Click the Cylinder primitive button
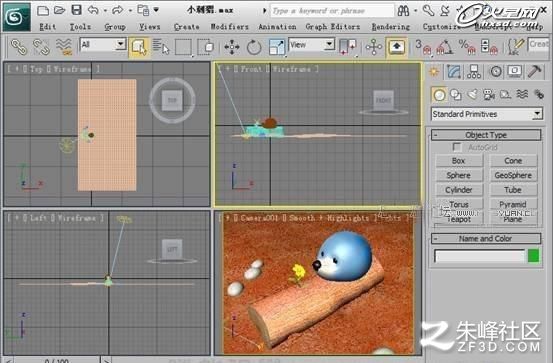The image size is (553, 363). tap(459, 190)
